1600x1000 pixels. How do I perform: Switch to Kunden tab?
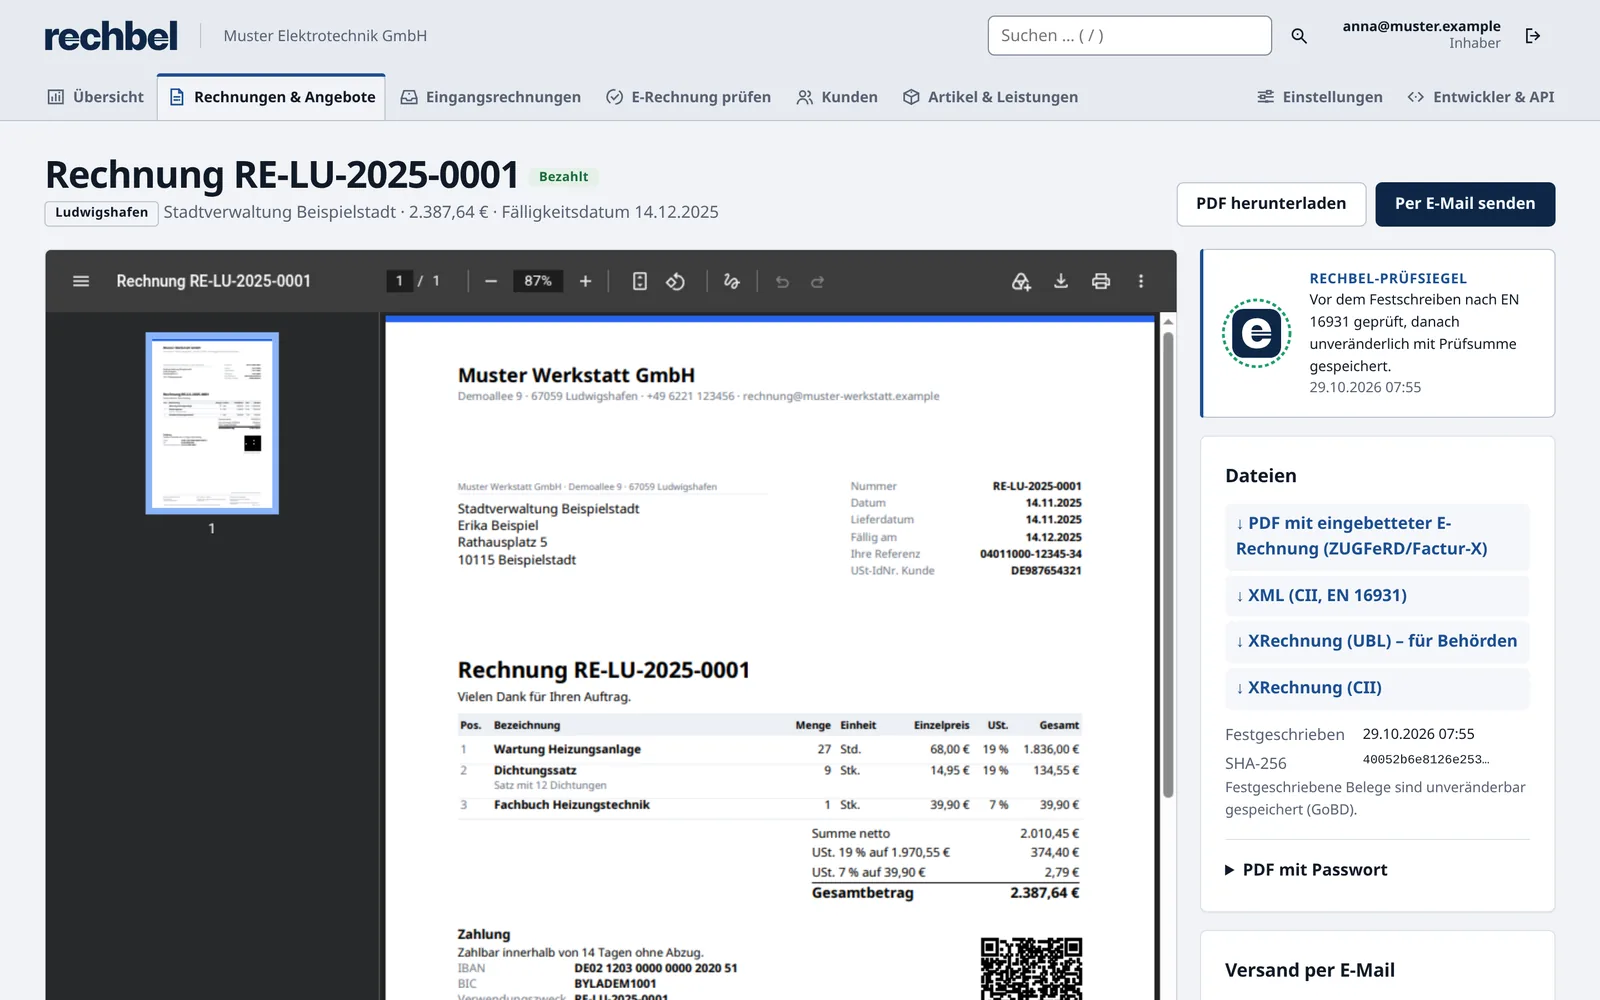(837, 97)
